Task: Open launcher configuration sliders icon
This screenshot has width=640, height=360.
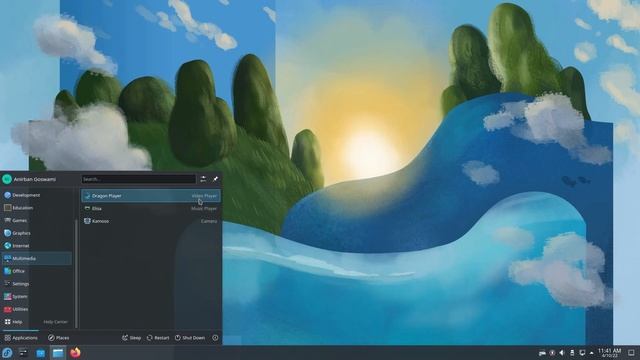Action: [x=203, y=179]
